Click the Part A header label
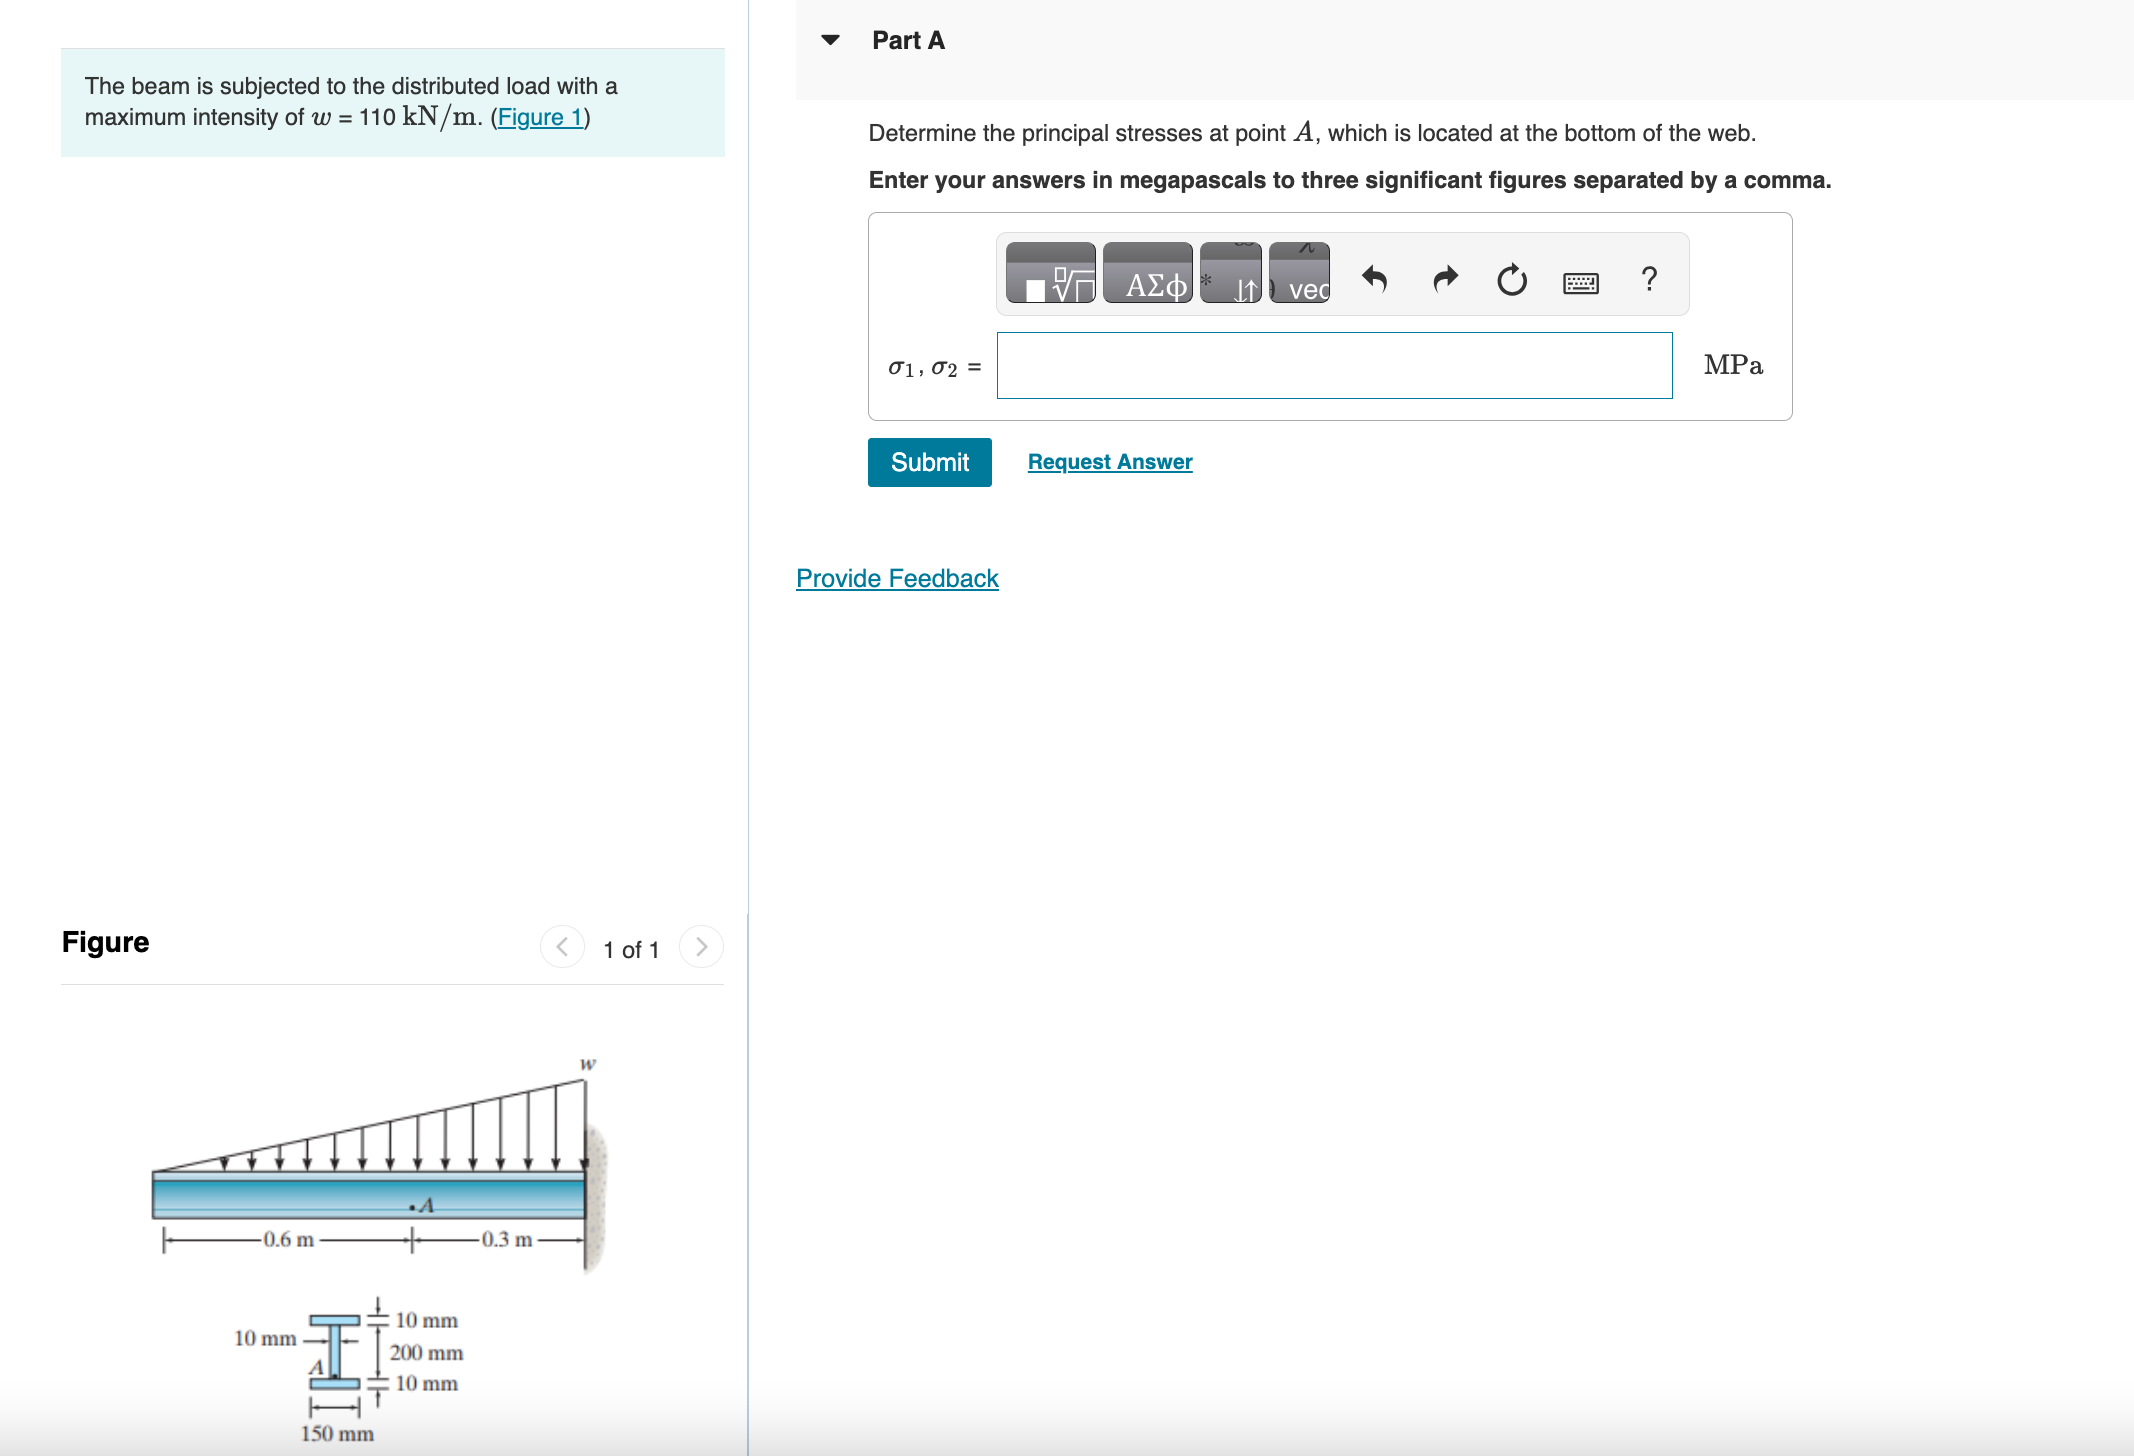Image resolution: width=2134 pixels, height=1456 pixels. pyautogui.click(x=907, y=40)
